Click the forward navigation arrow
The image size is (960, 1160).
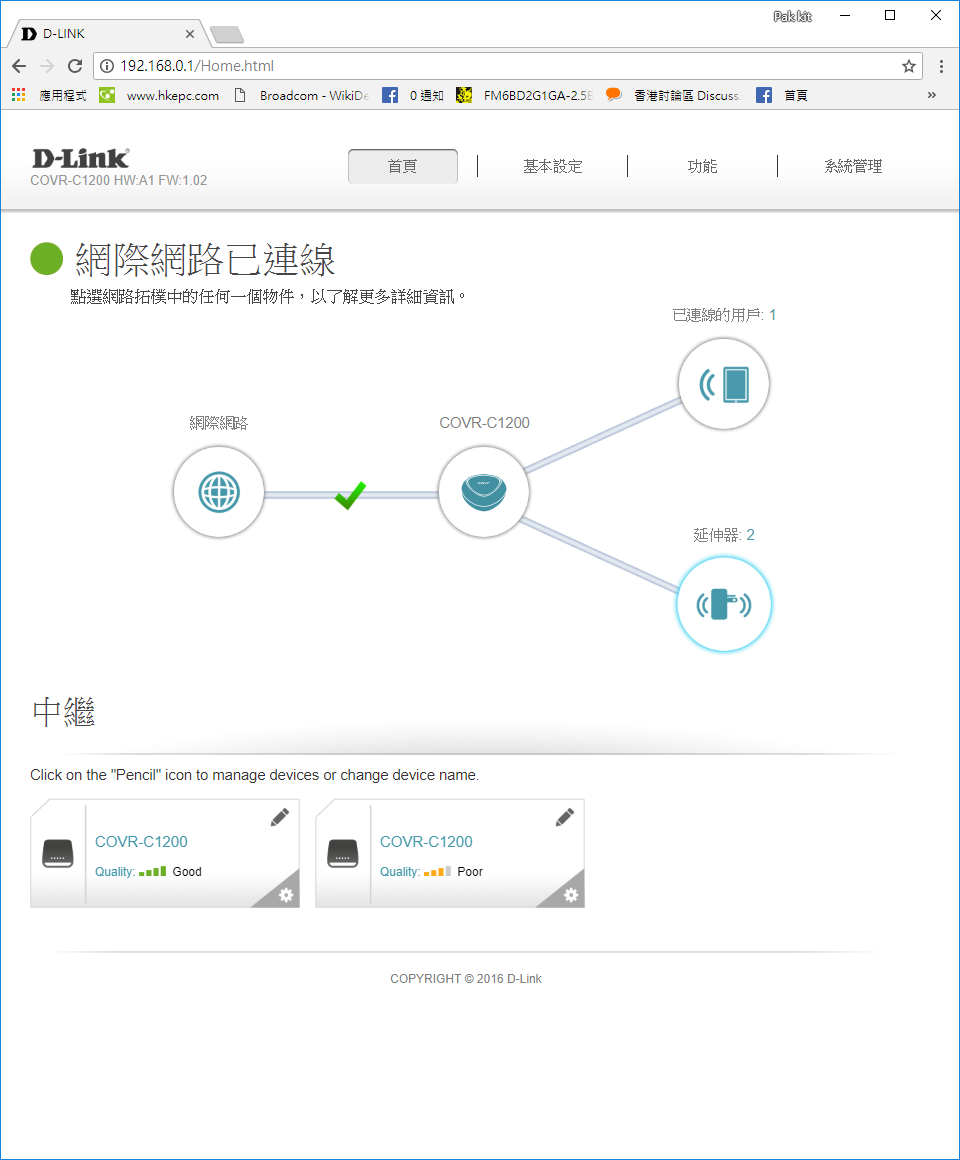tap(47, 66)
